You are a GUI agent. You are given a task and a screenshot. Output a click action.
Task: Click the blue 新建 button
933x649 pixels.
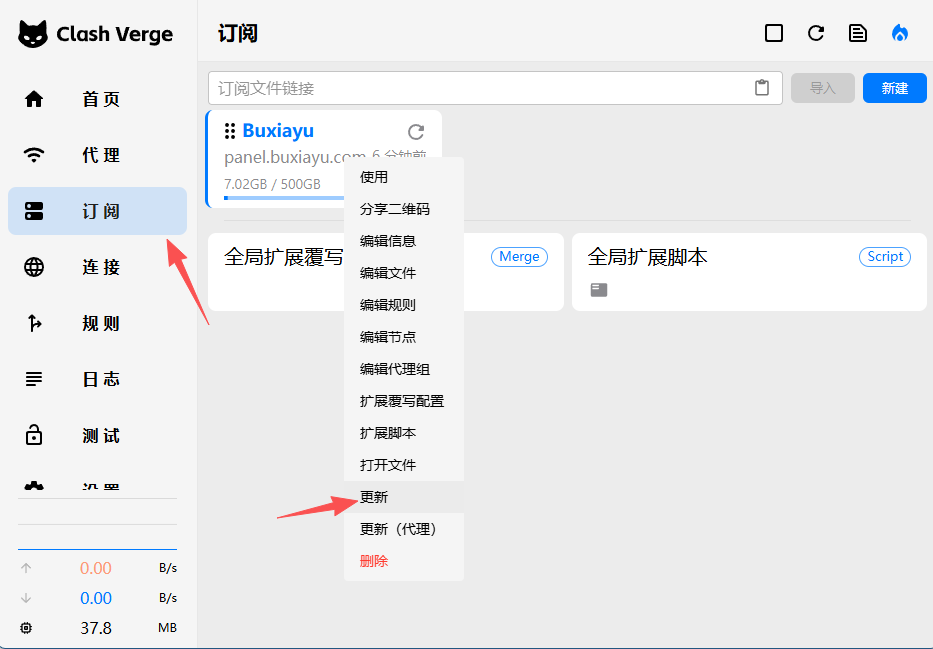[894, 88]
